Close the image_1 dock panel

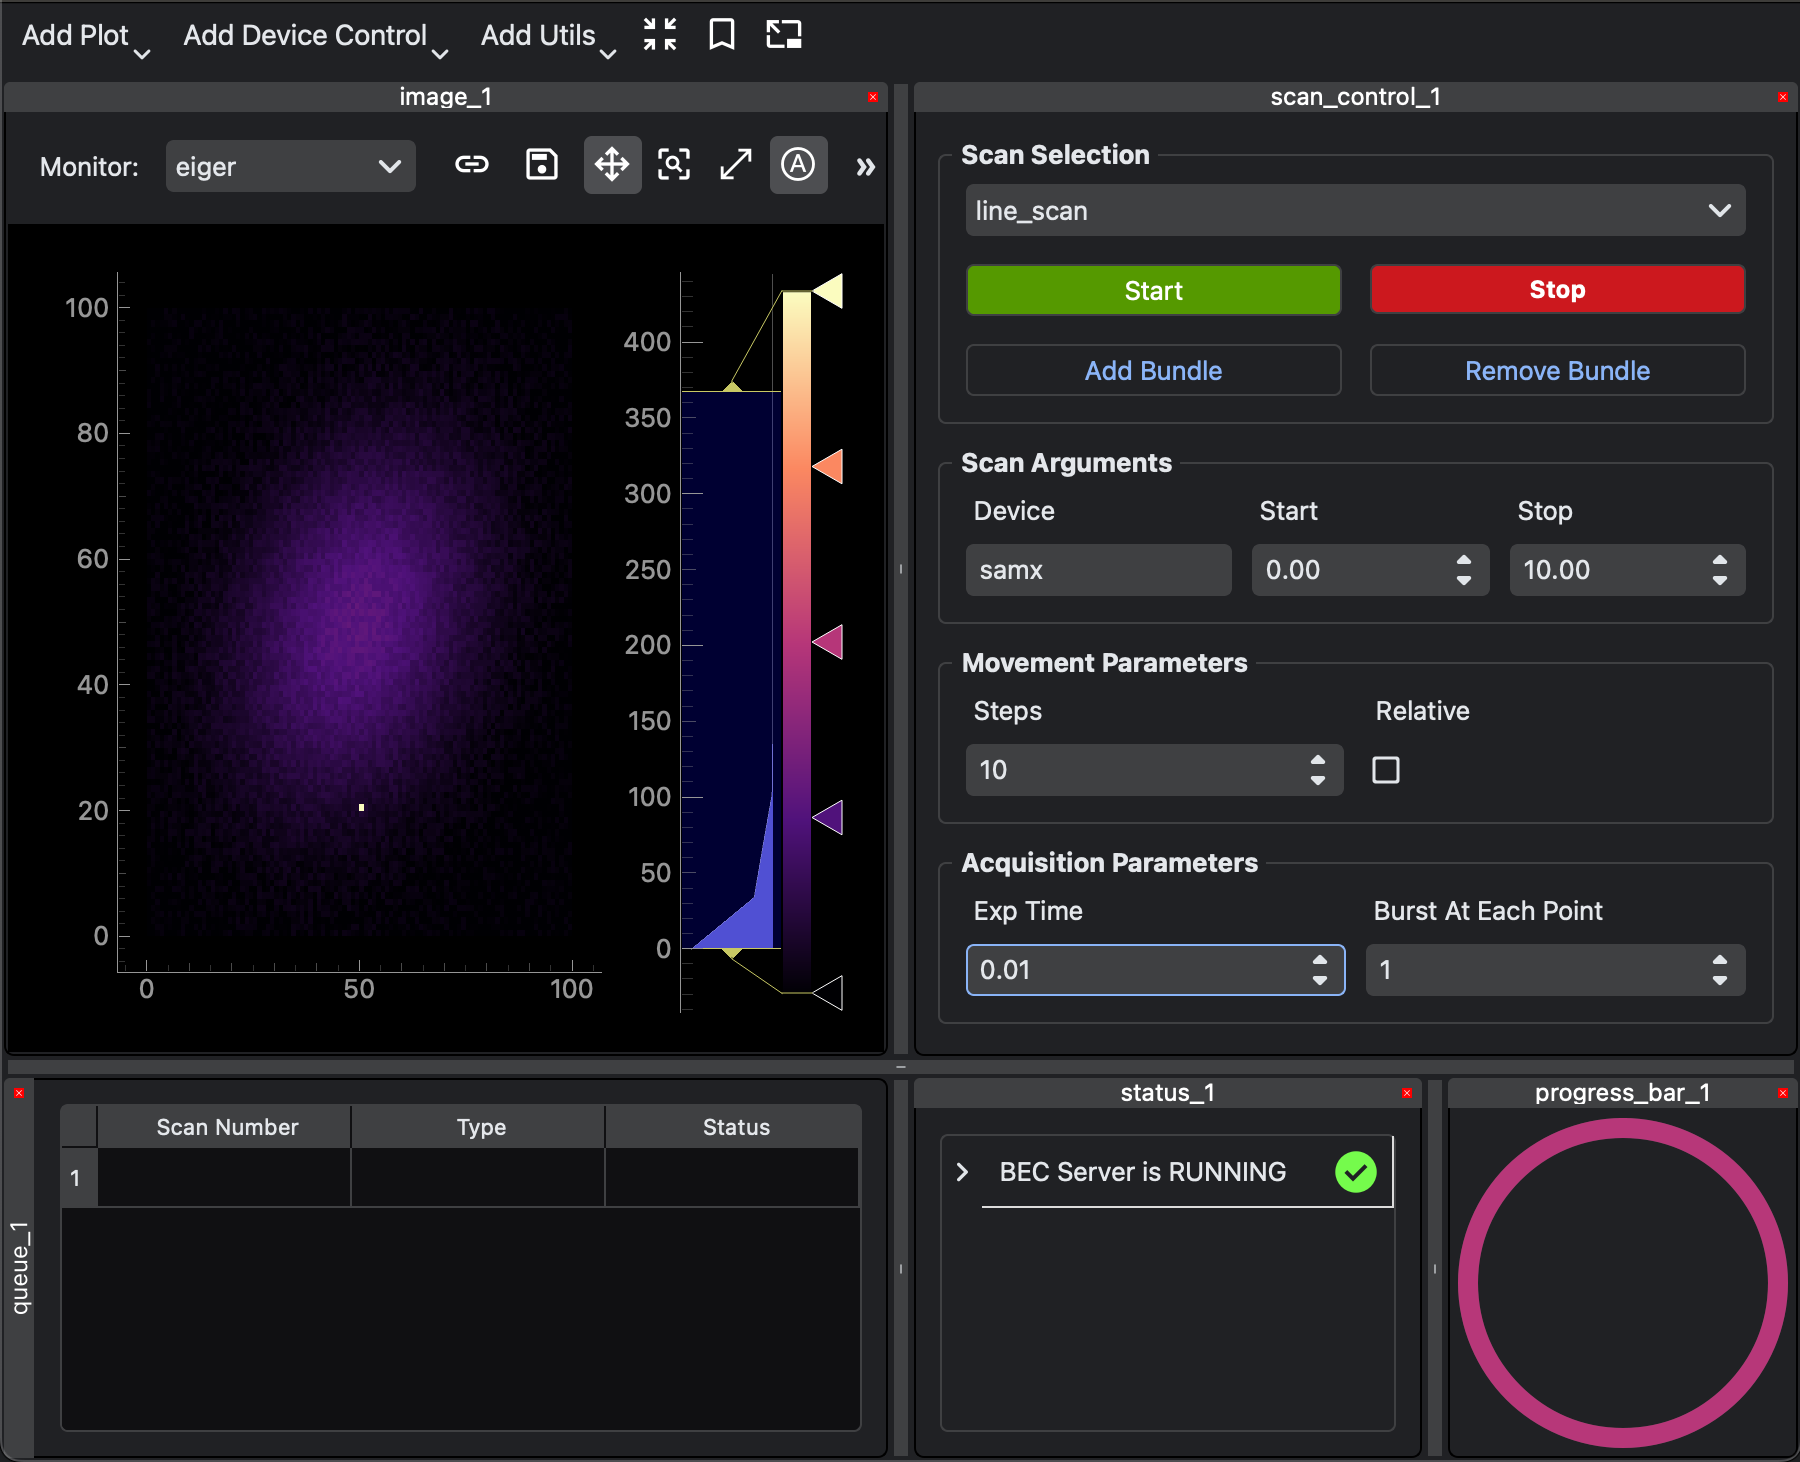click(x=873, y=97)
